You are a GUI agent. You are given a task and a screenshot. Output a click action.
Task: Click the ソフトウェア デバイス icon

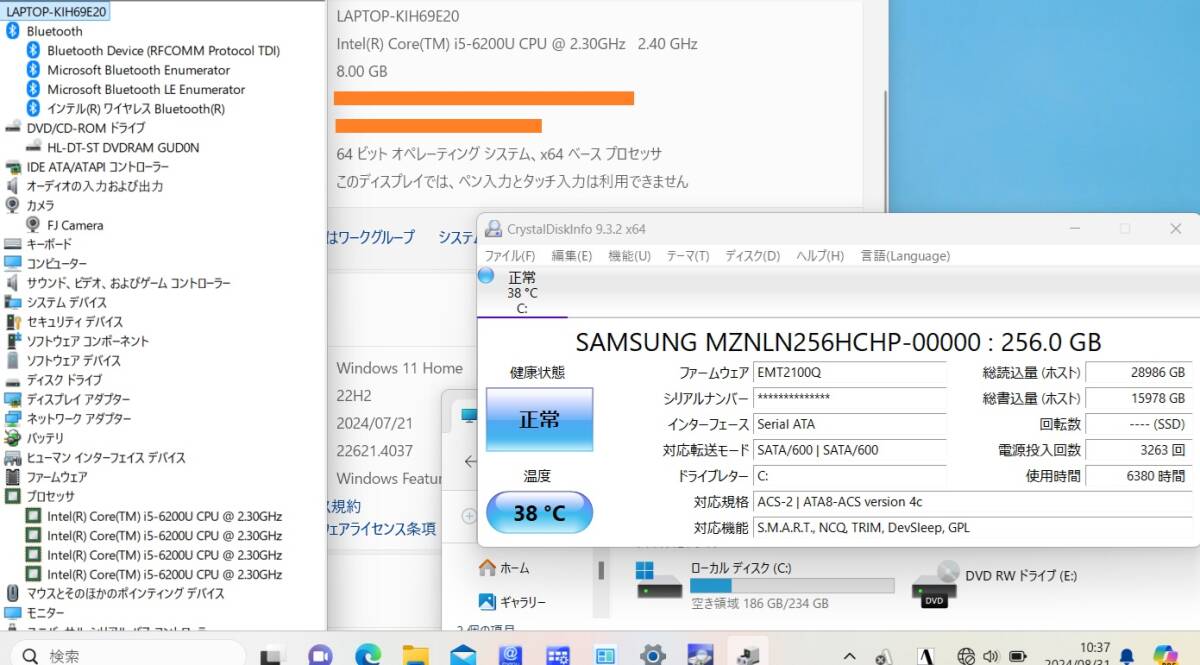tap(13, 360)
